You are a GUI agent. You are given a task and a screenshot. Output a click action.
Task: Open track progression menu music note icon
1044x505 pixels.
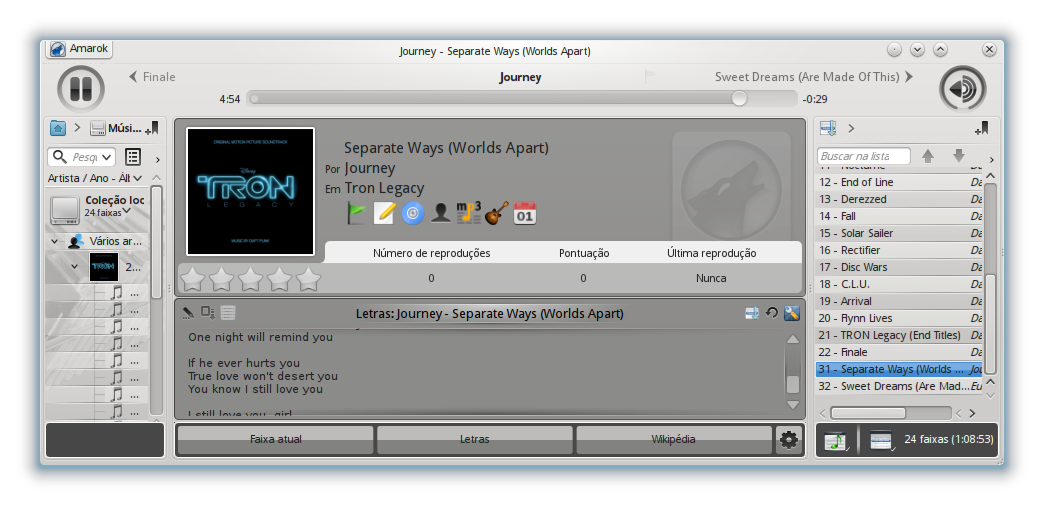[836, 440]
